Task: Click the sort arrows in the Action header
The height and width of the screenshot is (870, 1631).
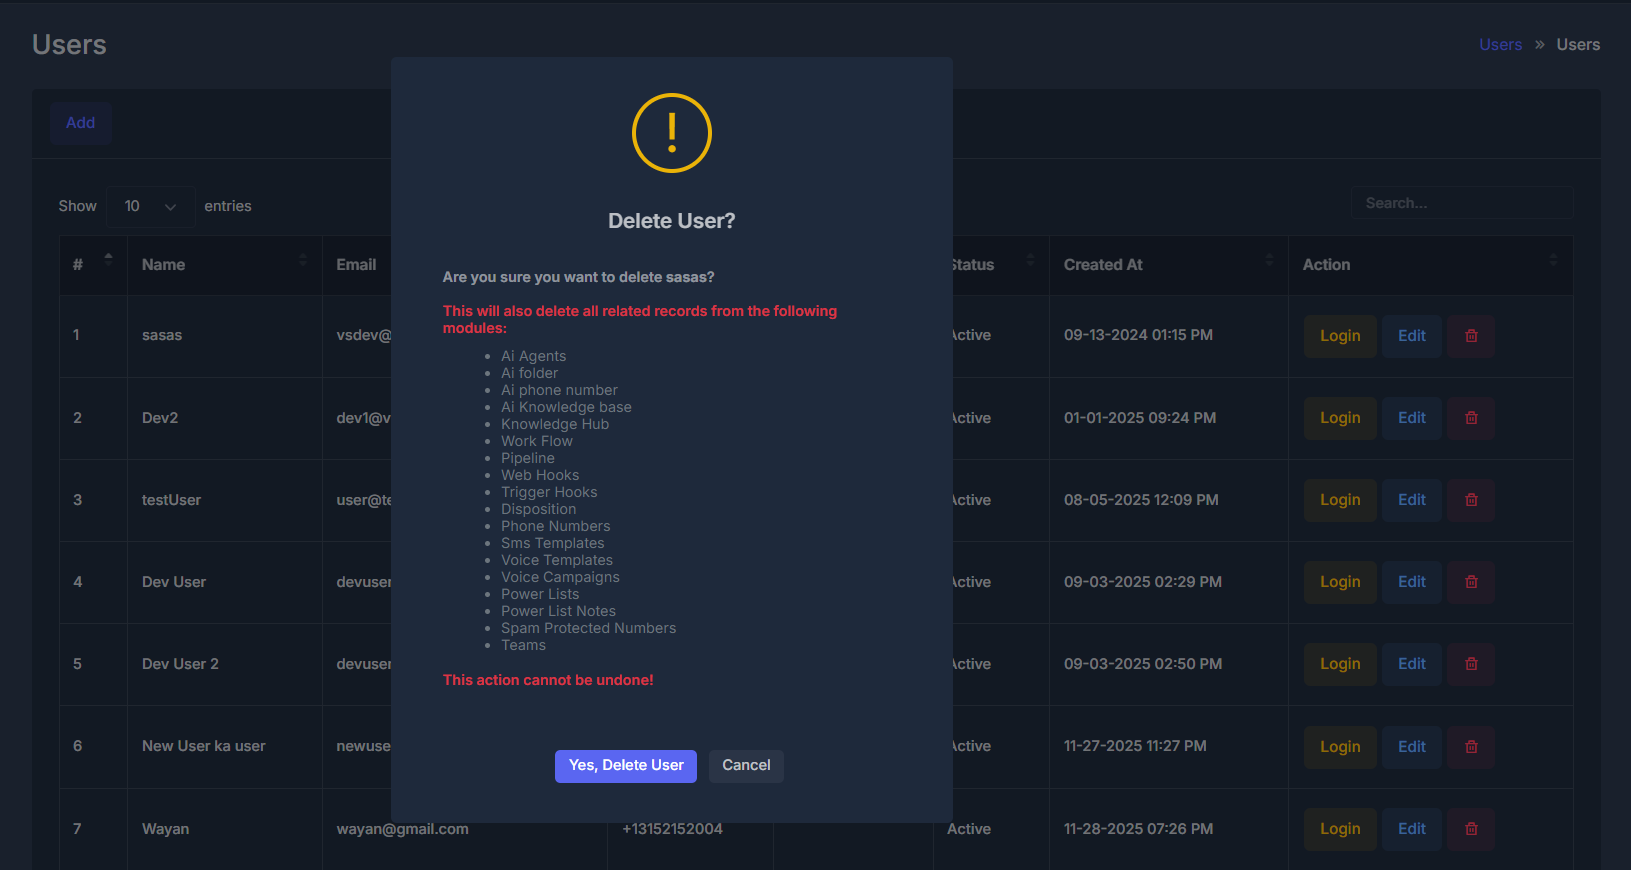Action: (x=1553, y=260)
